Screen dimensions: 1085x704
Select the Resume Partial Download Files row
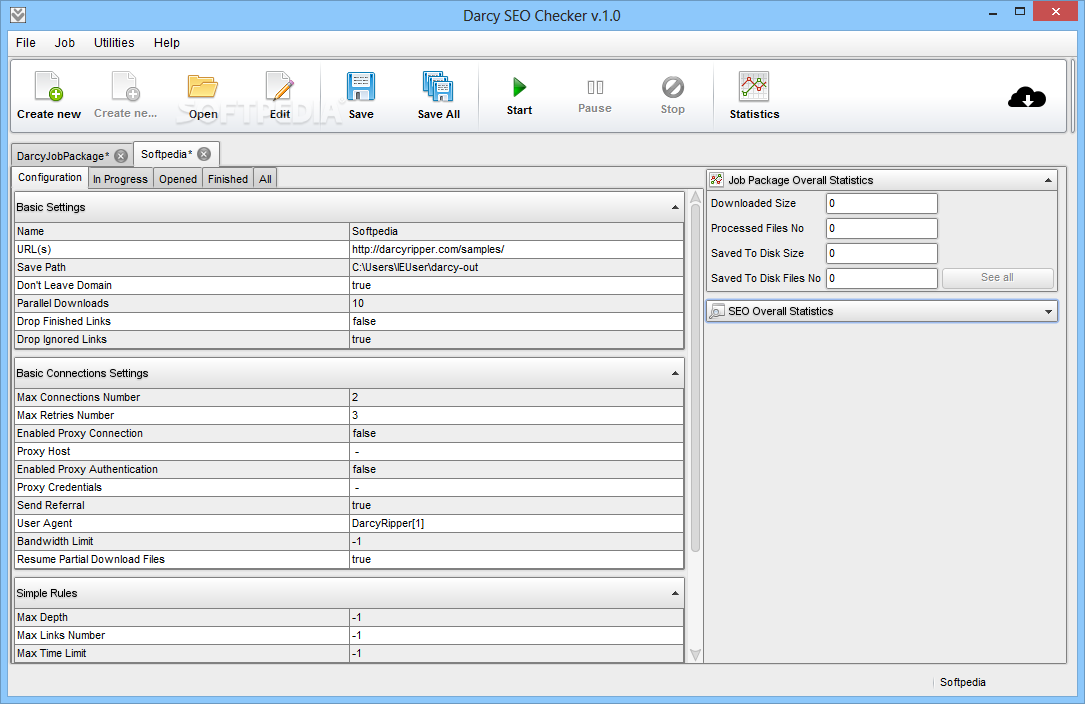(349, 559)
